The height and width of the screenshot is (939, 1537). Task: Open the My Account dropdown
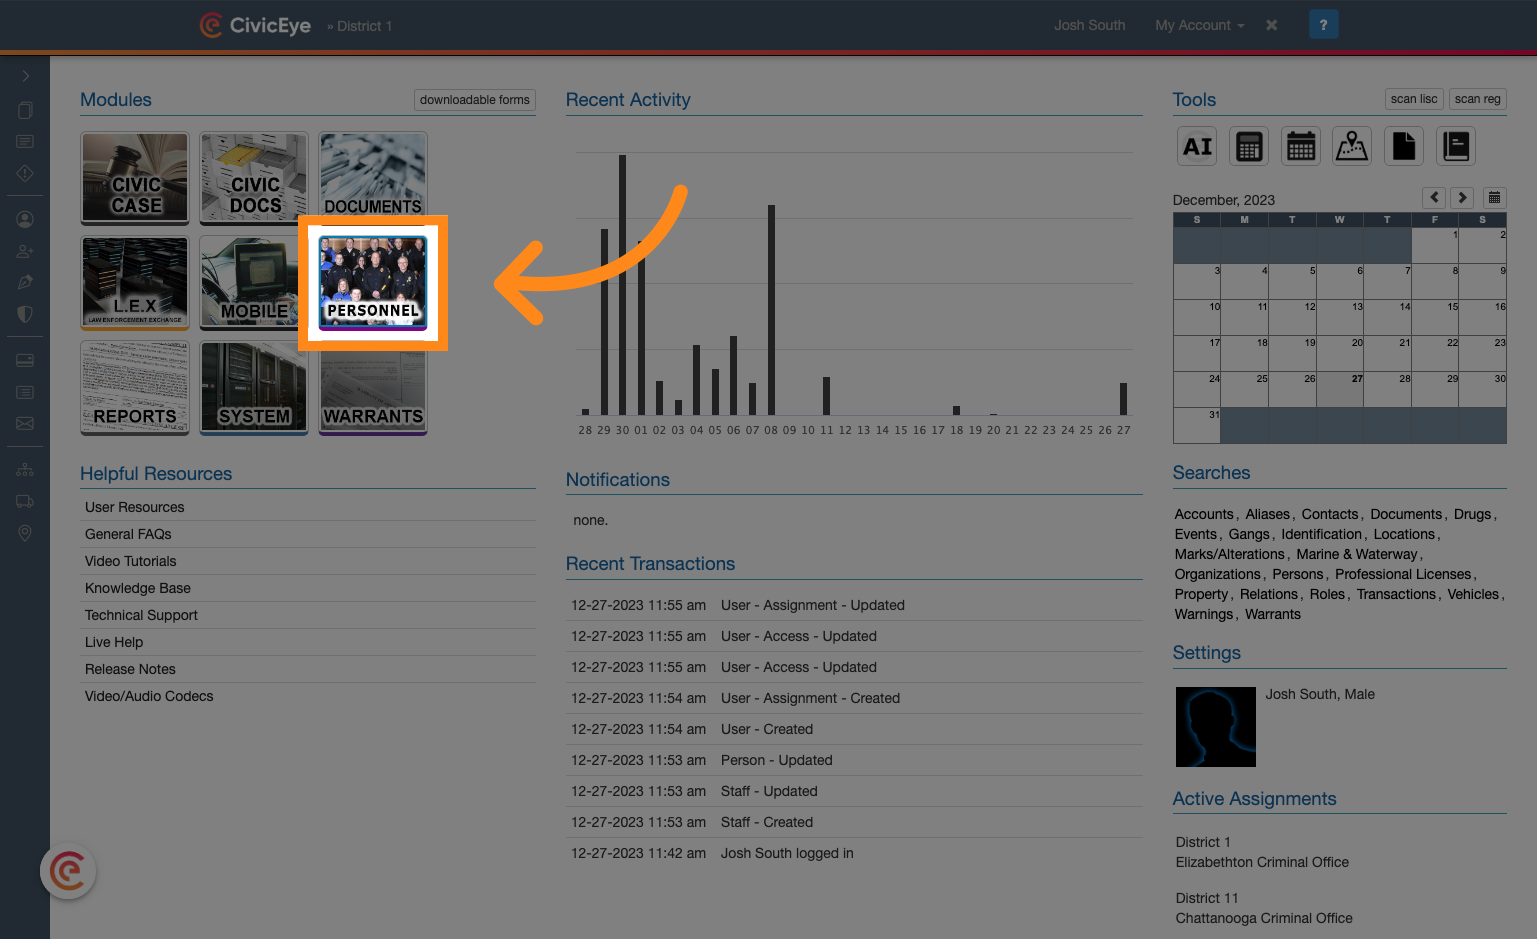click(1200, 25)
